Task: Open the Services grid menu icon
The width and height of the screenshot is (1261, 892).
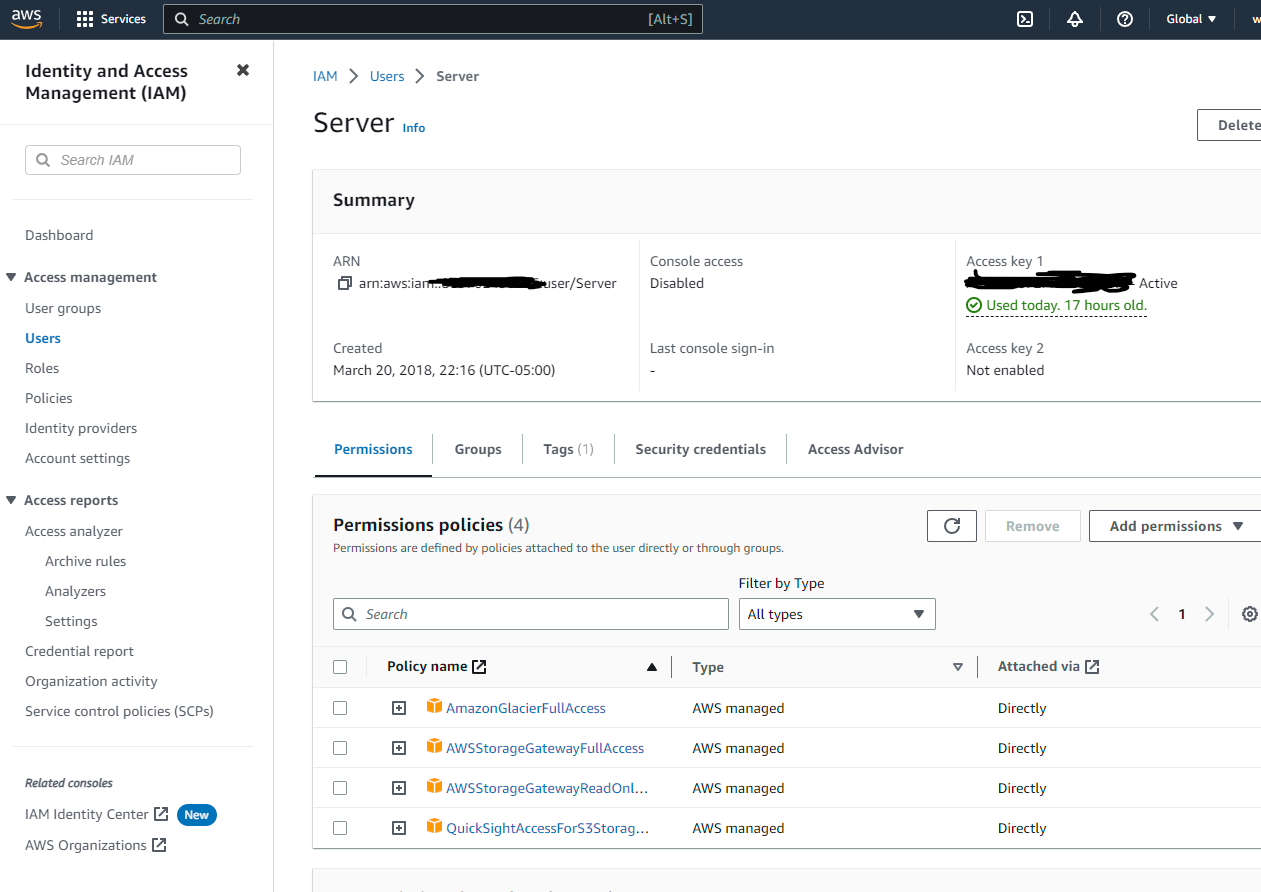Action: pos(85,19)
